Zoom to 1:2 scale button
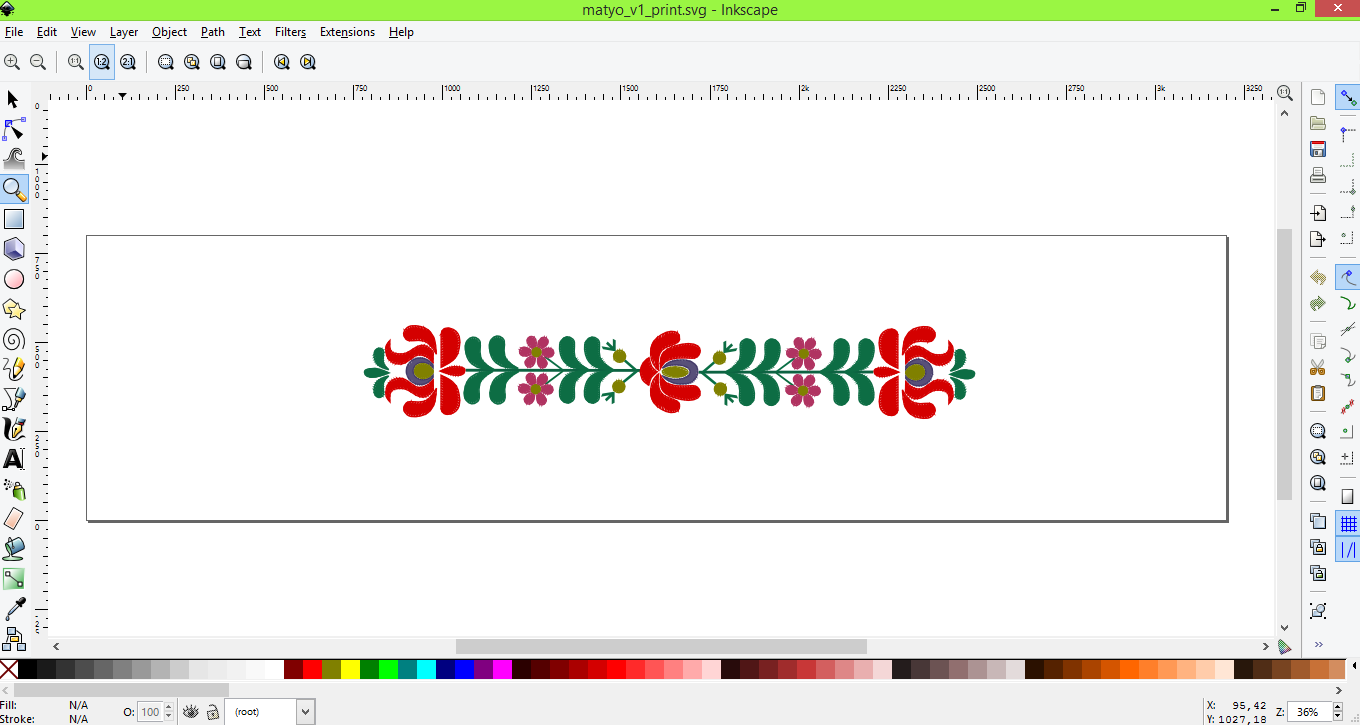The height and width of the screenshot is (725, 1360). 102,62
